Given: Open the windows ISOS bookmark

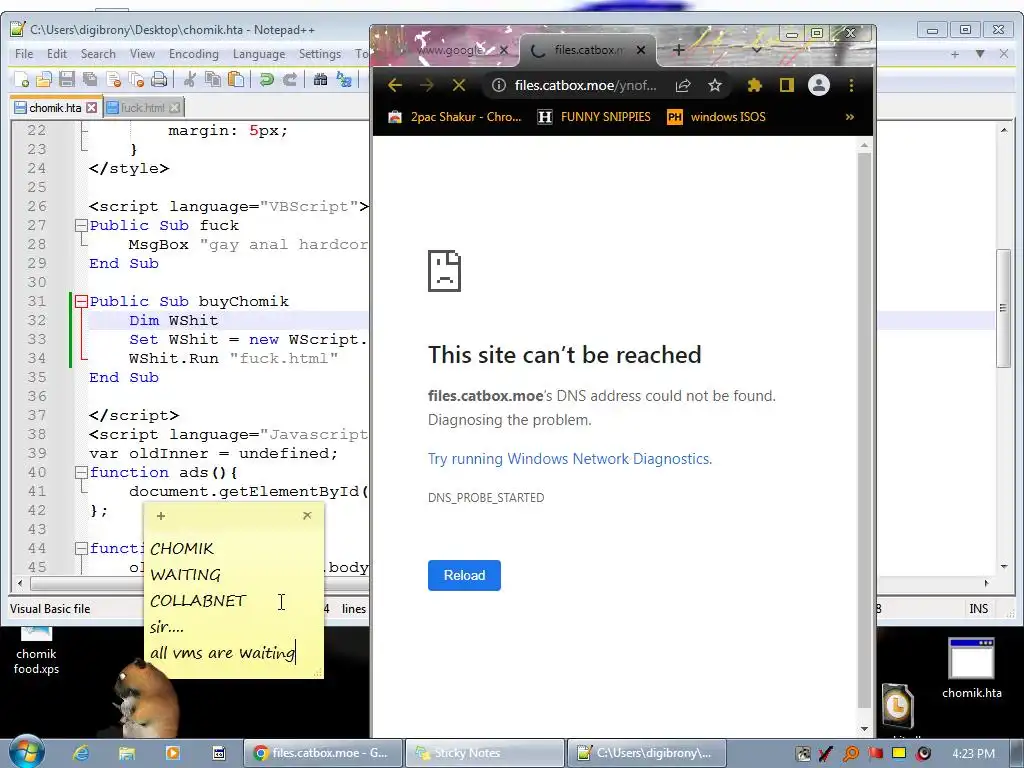Looking at the screenshot, I should pyautogui.click(x=716, y=117).
